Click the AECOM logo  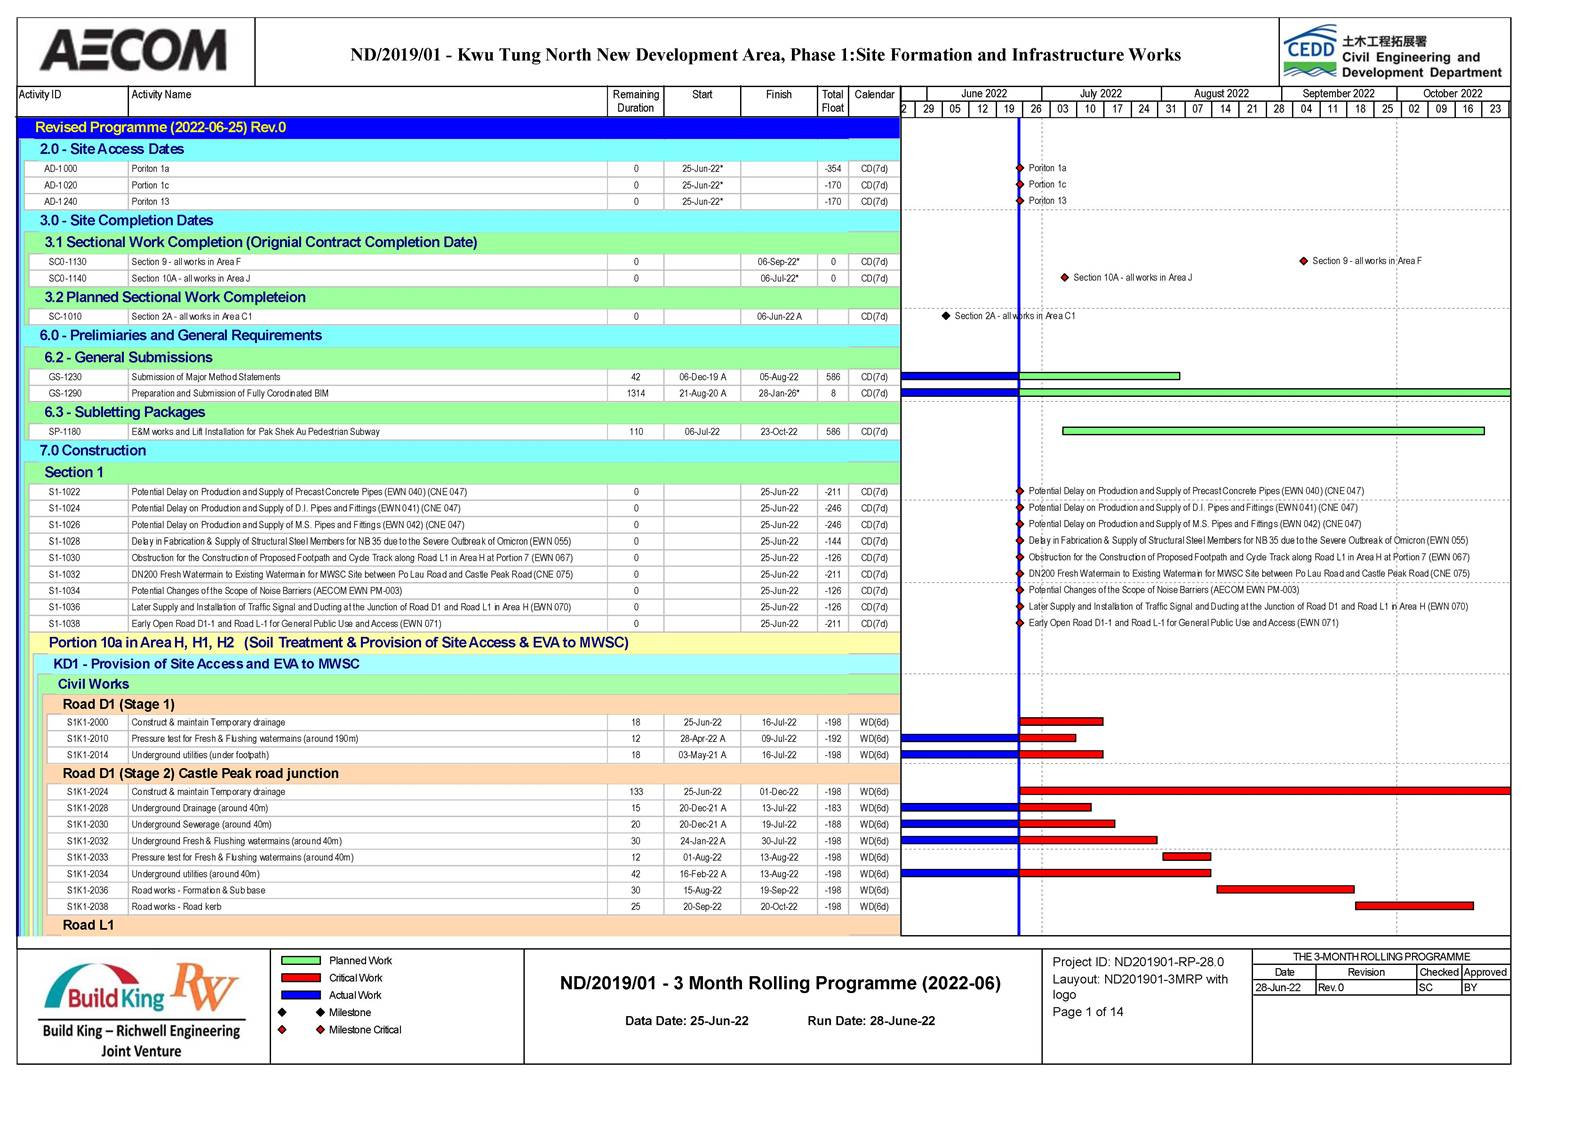pyautogui.click(x=133, y=51)
